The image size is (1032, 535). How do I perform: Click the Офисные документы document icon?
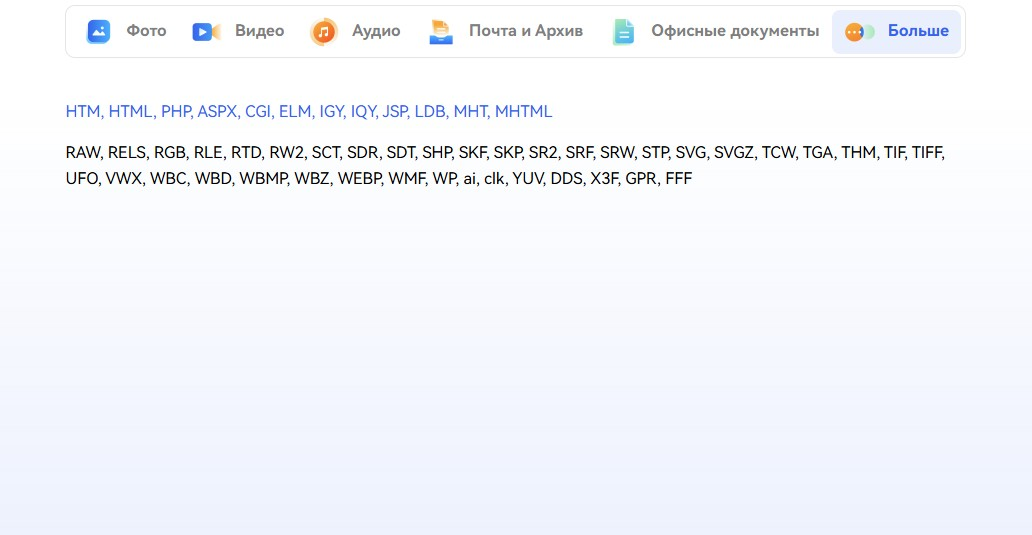pyautogui.click(x=623, y=32)
